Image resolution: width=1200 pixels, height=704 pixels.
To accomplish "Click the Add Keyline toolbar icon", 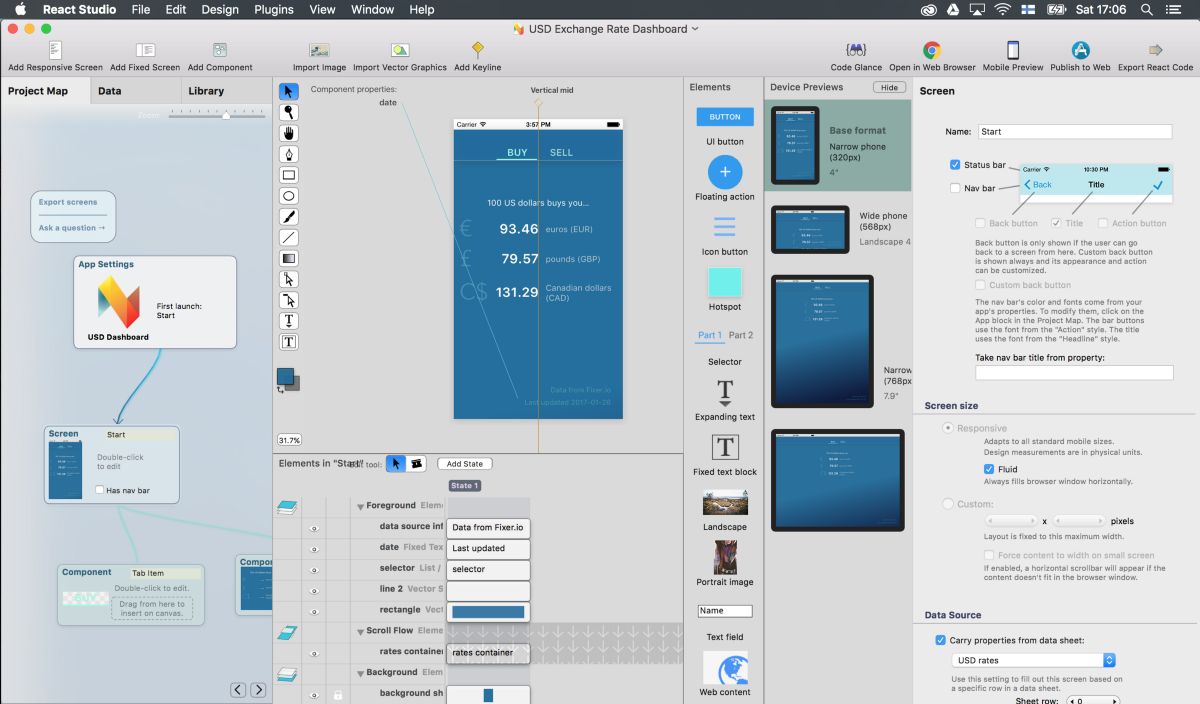I will 477,51.
